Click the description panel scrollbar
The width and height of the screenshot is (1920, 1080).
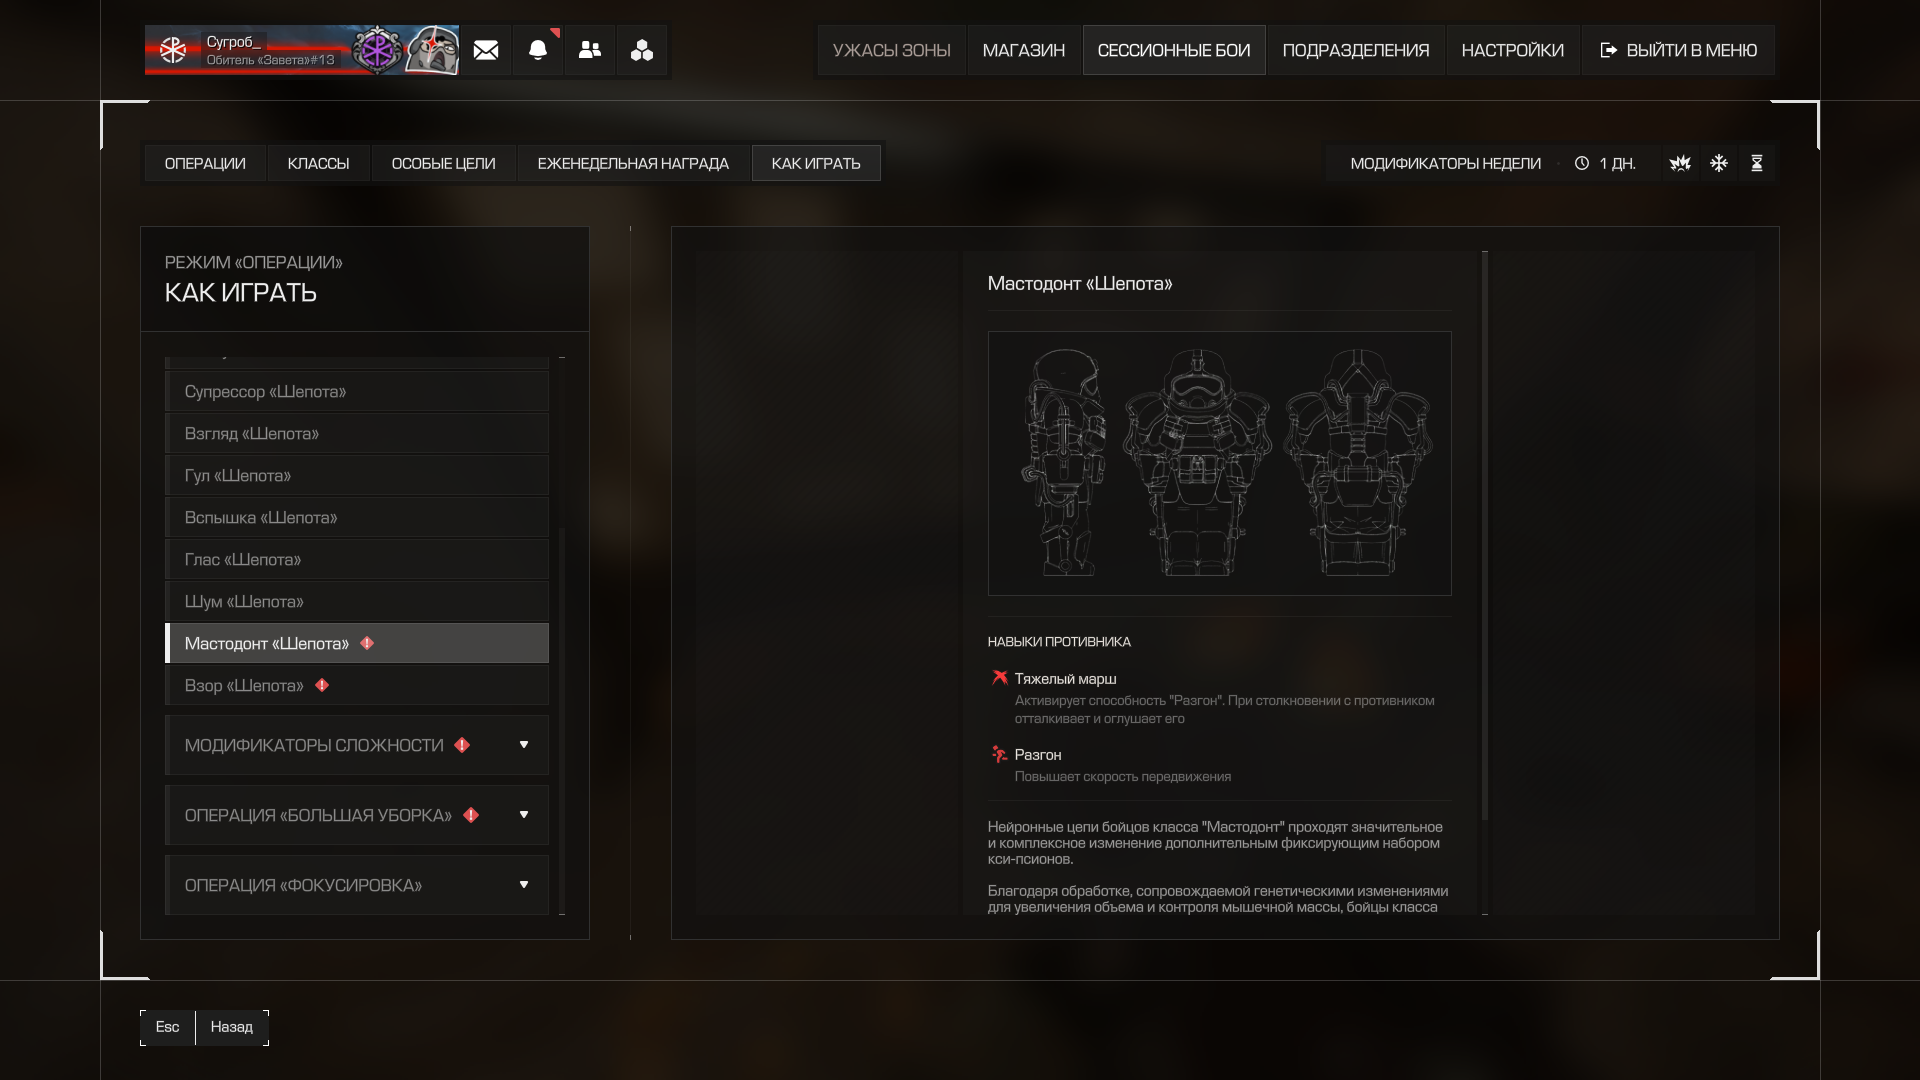pos(1485,535)
